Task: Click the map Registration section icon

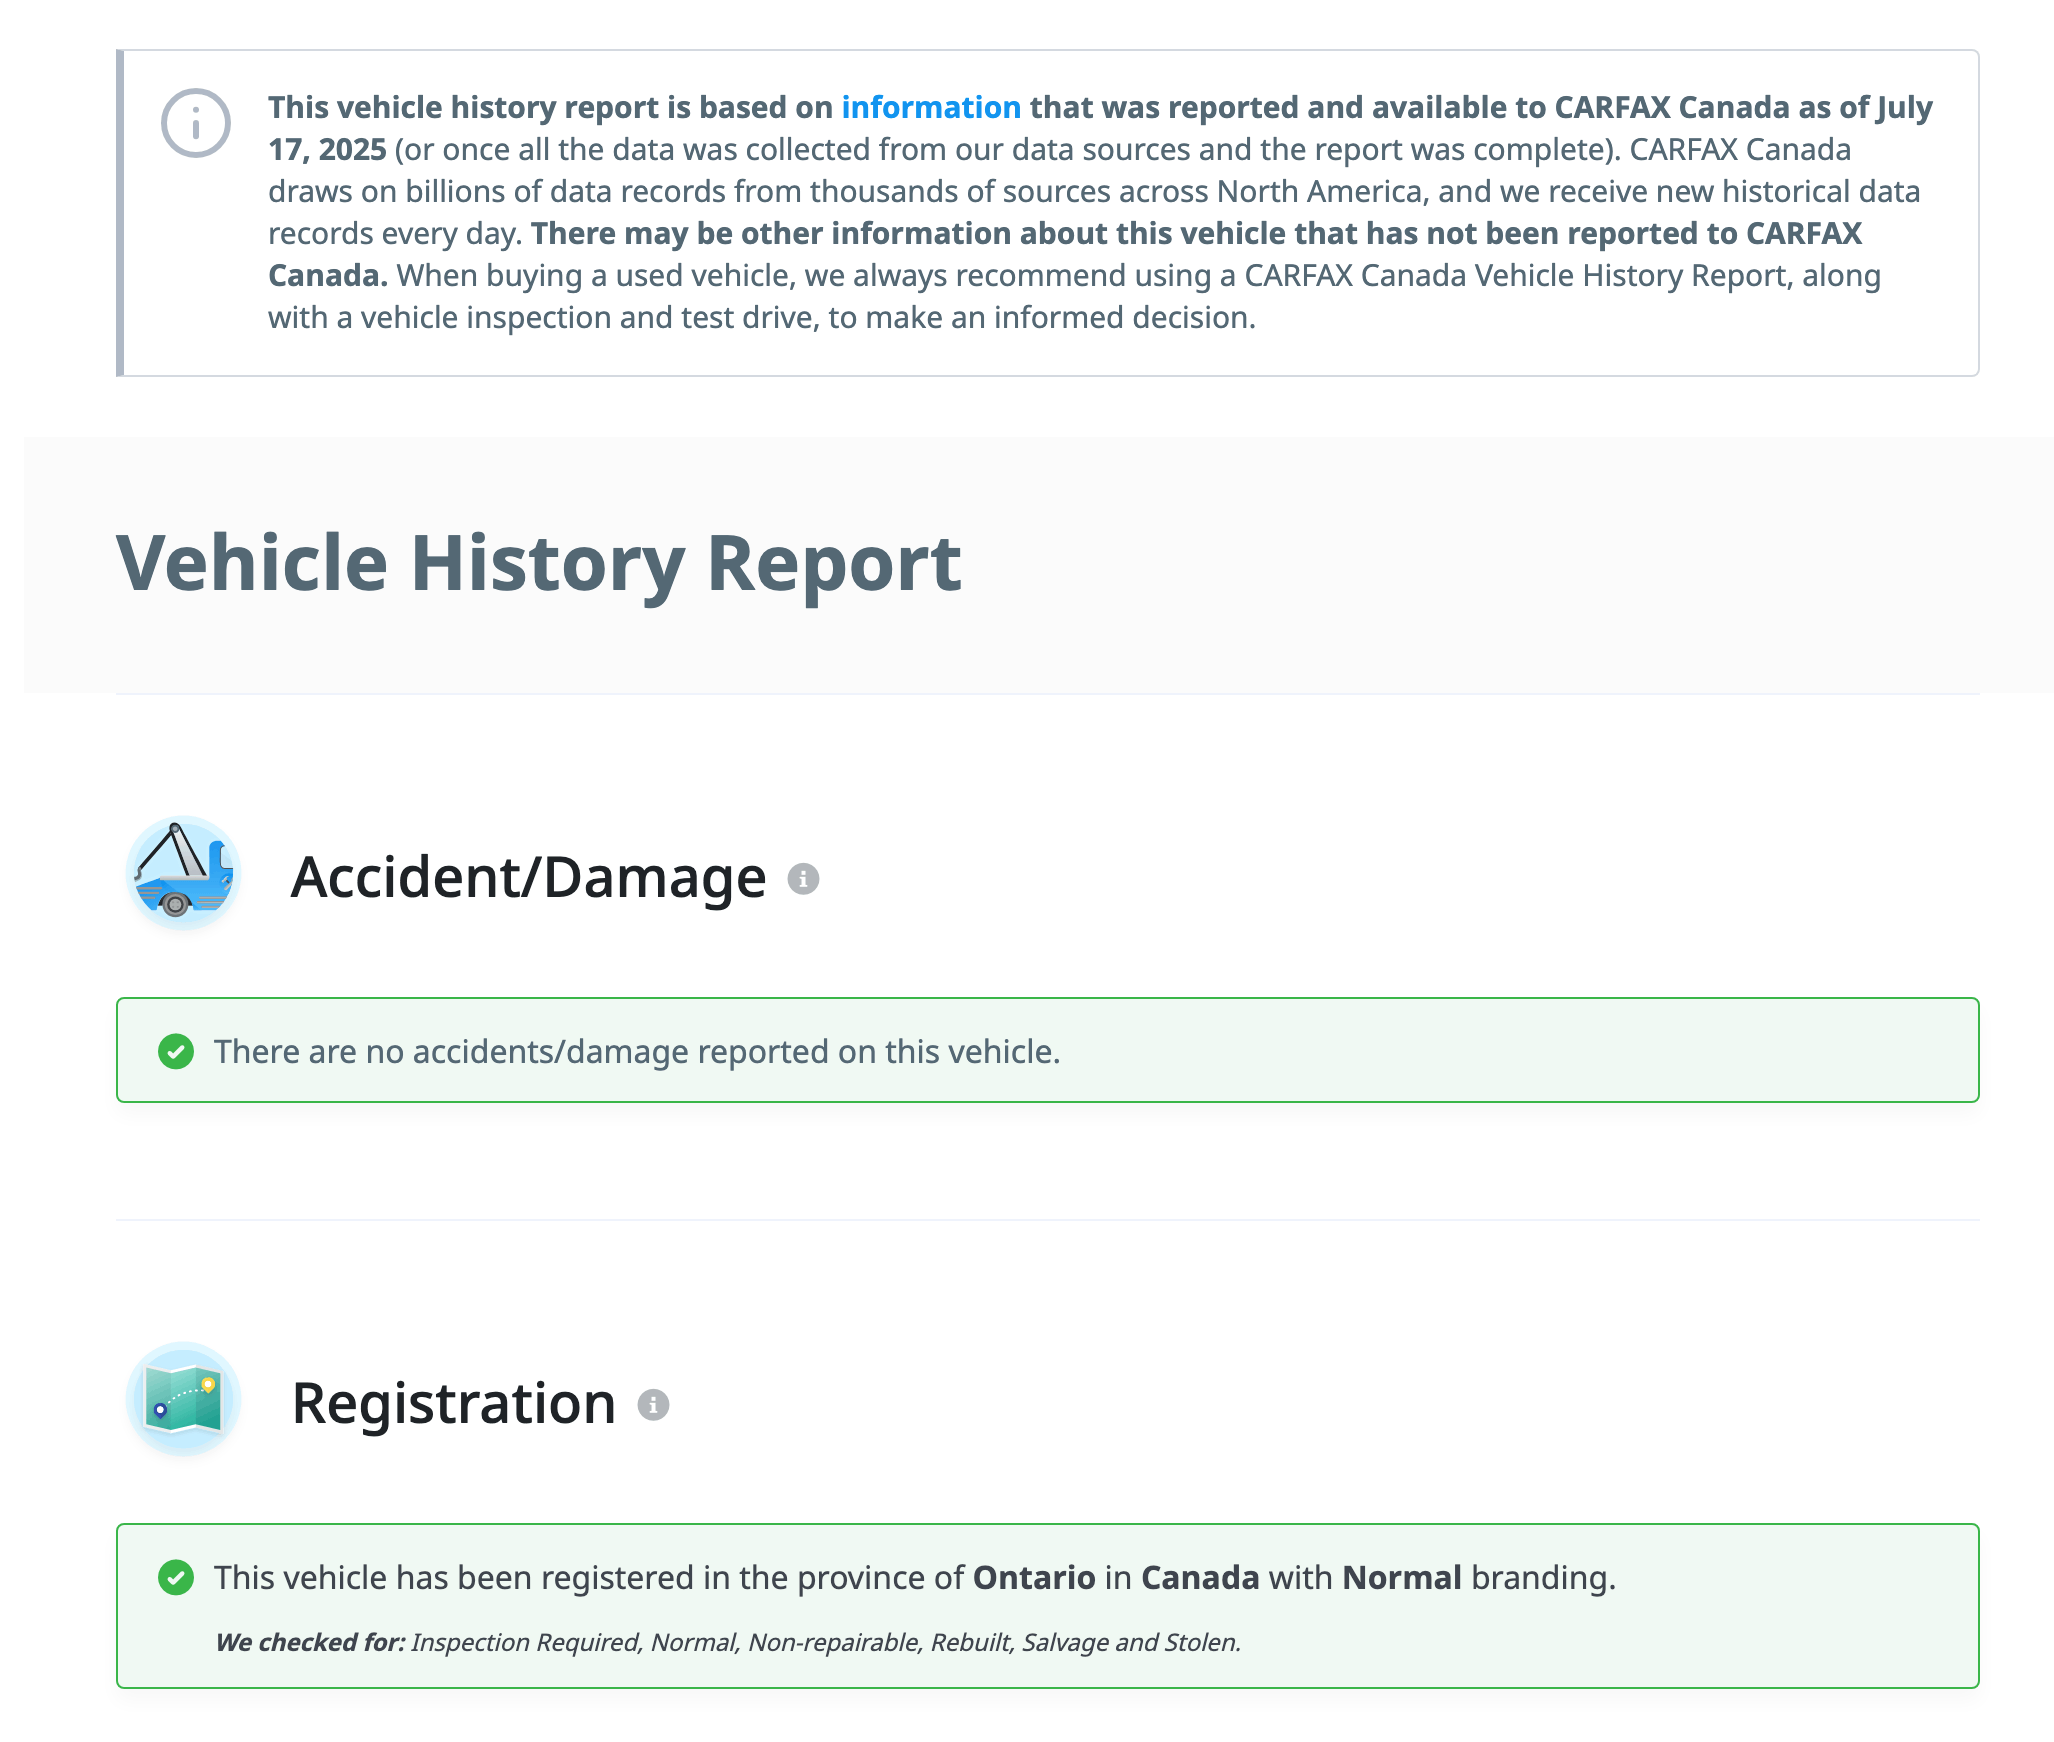Action: [183, 1399]
